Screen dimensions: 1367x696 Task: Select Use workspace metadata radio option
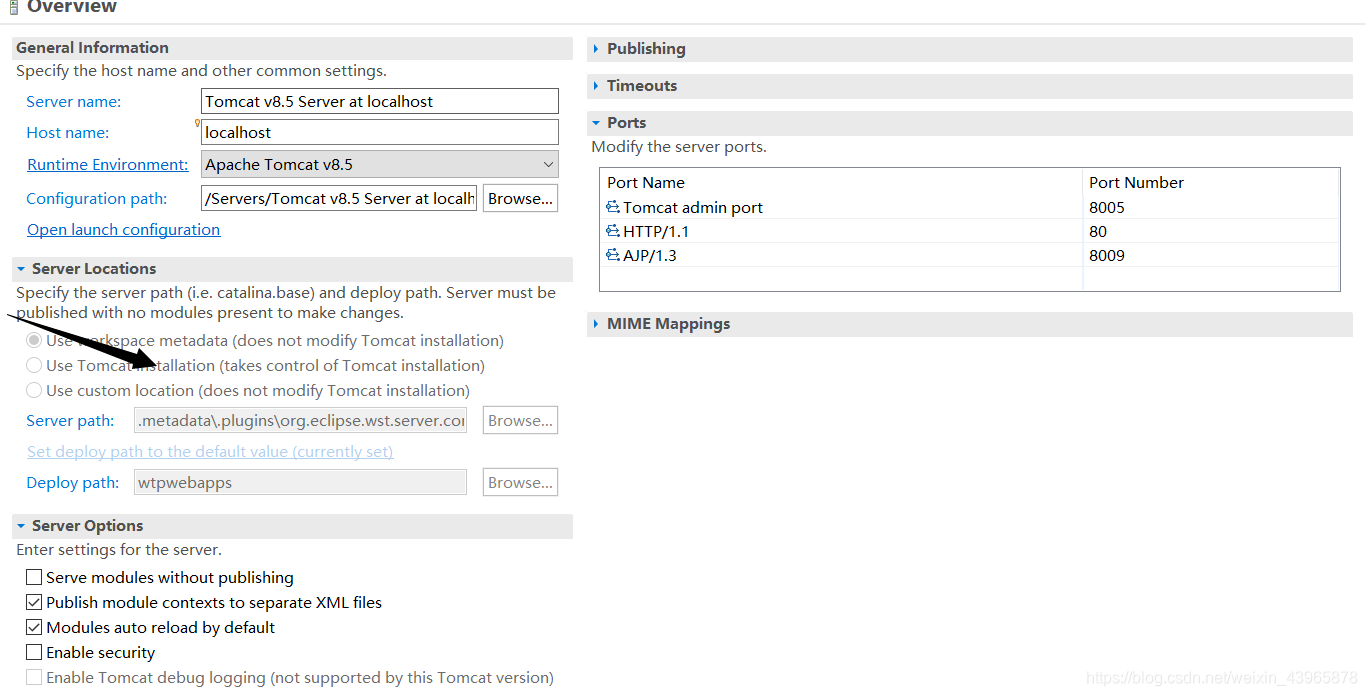point(34,340)
